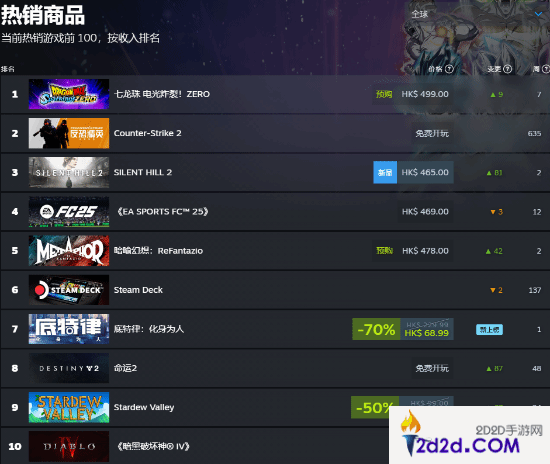Open the Destiny 2 game thumbnail

(x=69, y=368)
